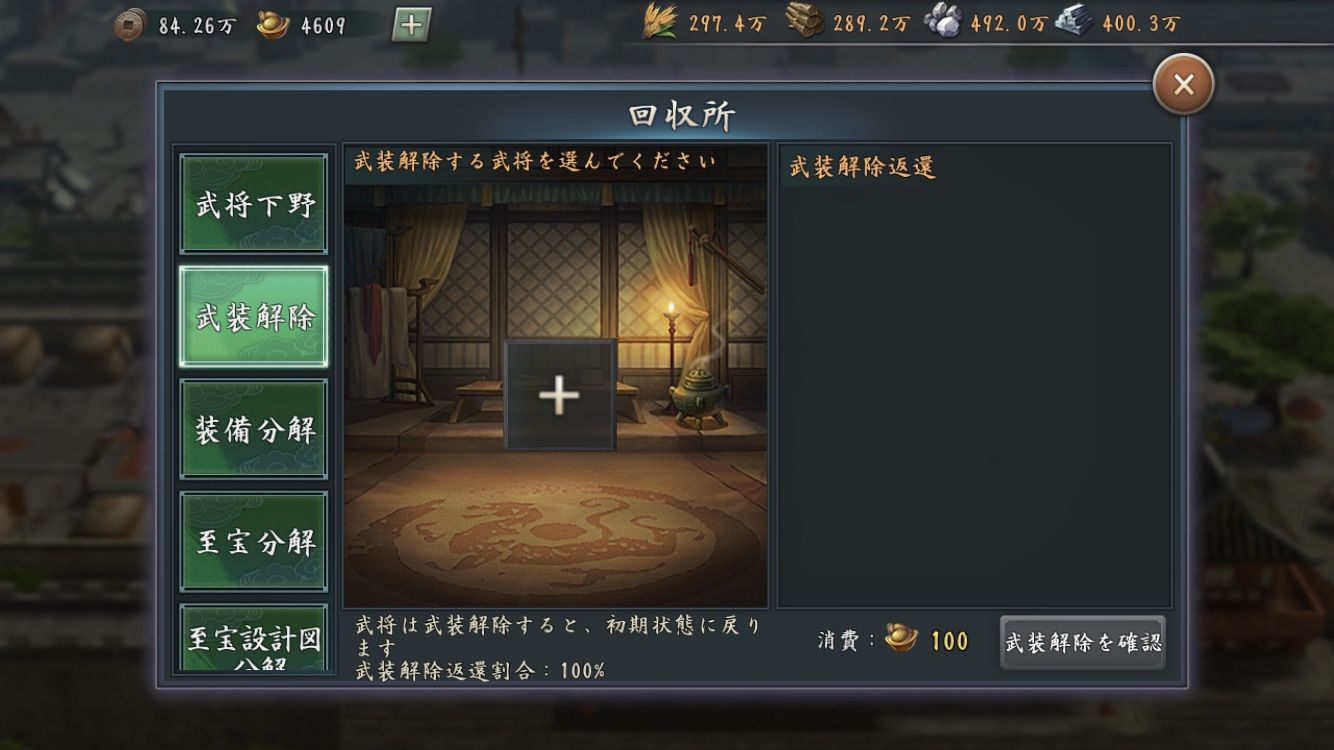Click the 武装解除返還 panel header
Viewport: 1334px width, 750px height.
862,166
